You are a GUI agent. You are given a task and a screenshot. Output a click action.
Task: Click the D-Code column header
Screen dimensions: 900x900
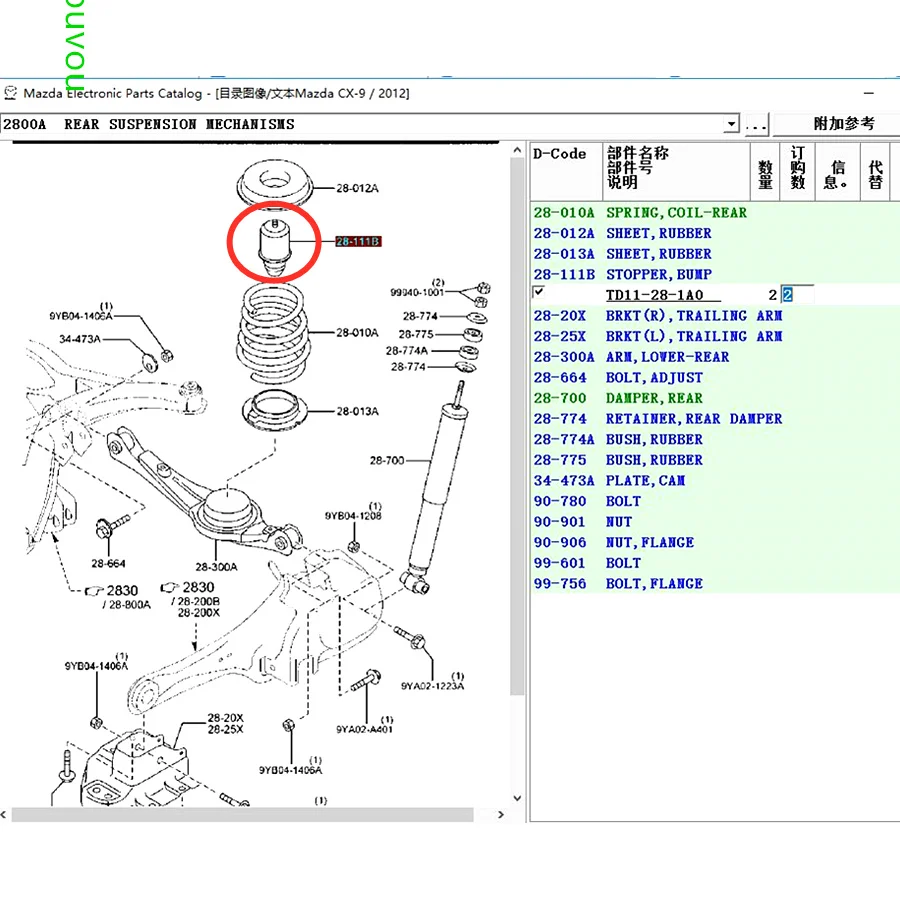click(566, 172)
